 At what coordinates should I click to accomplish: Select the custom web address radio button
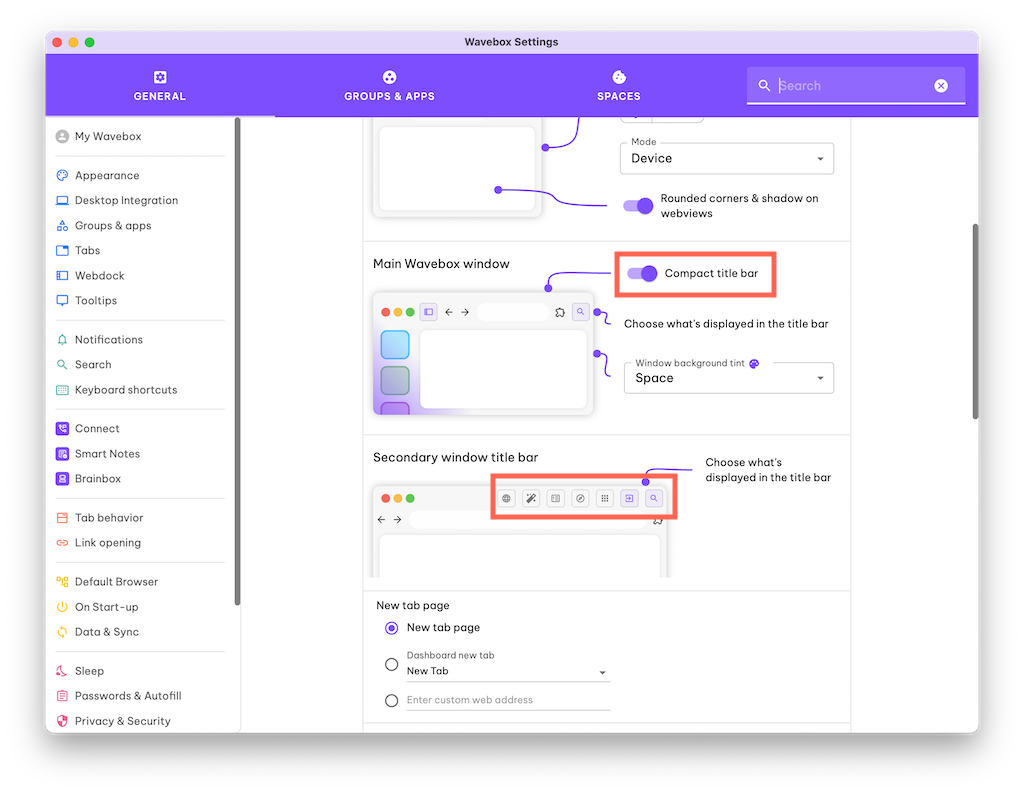point(391,701)
